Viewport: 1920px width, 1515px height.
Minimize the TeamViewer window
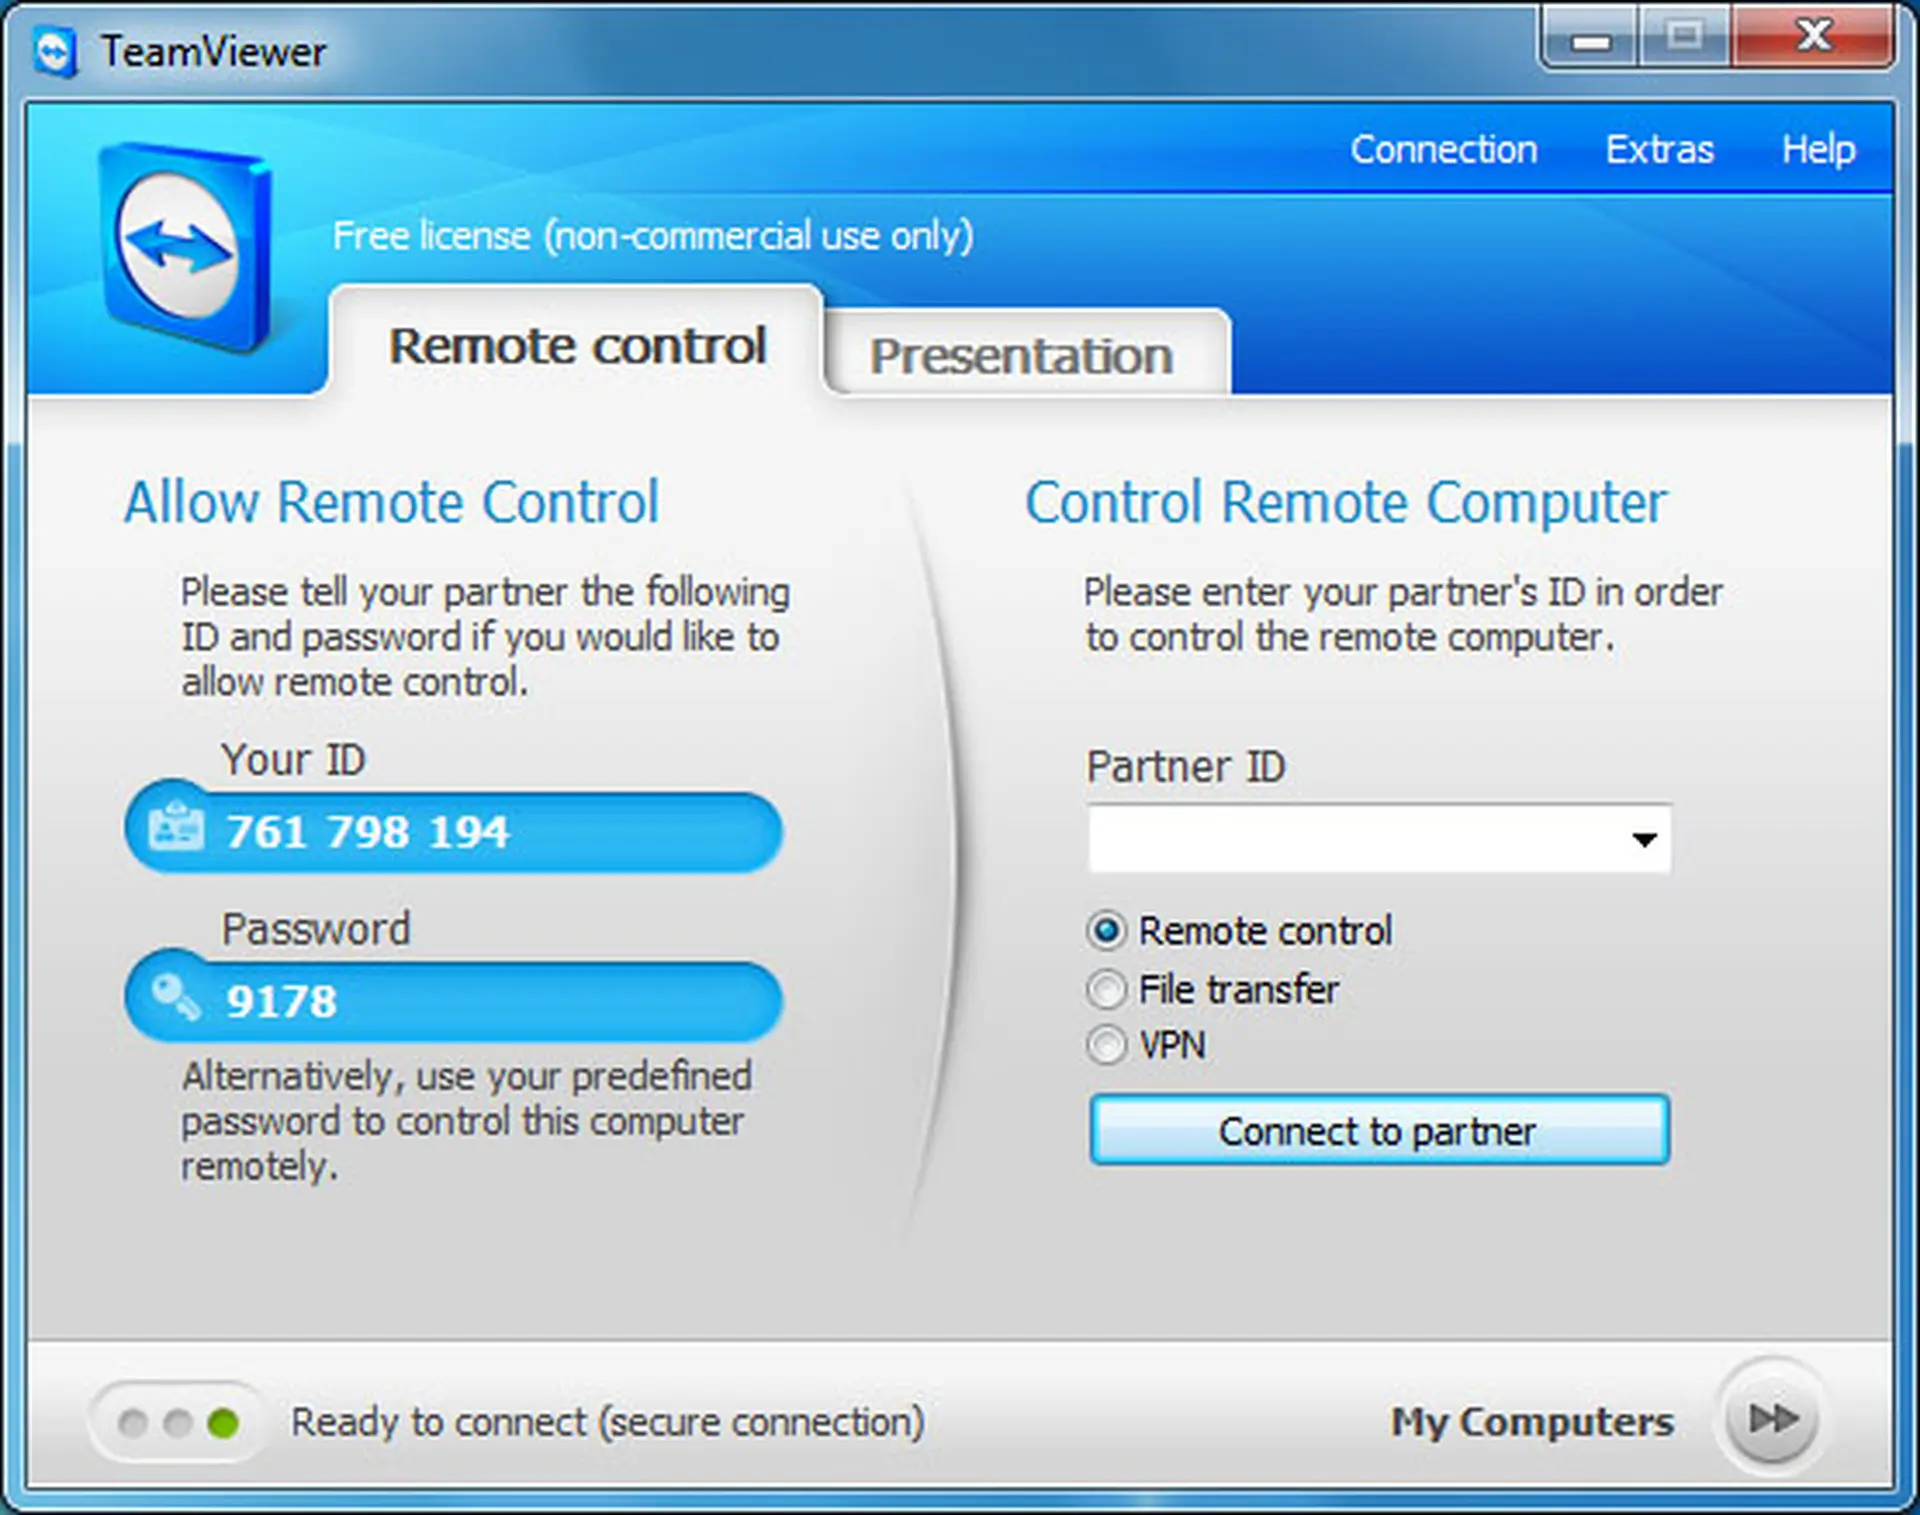[1590, 40]
